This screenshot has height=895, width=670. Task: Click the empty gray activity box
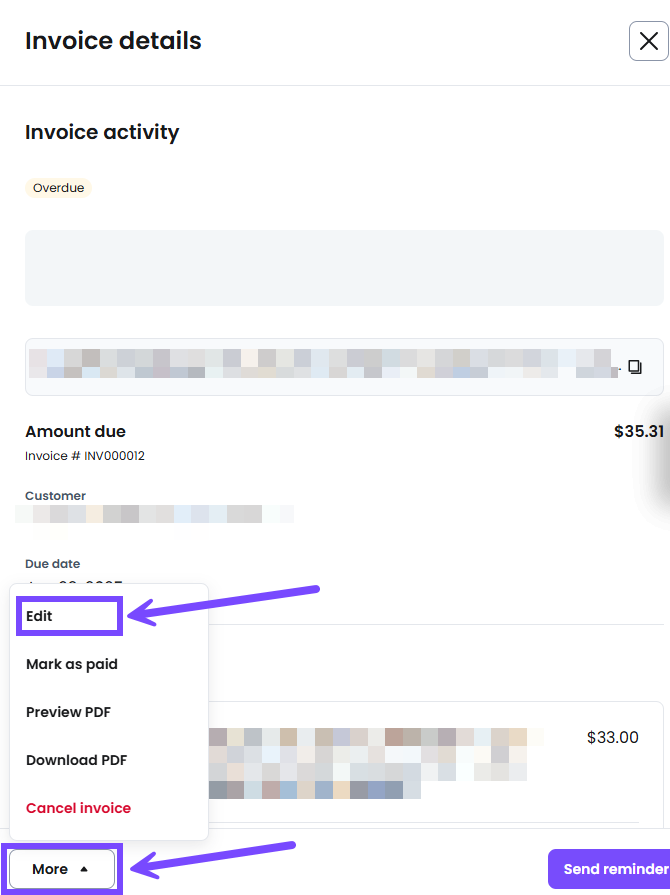point(344,268)
